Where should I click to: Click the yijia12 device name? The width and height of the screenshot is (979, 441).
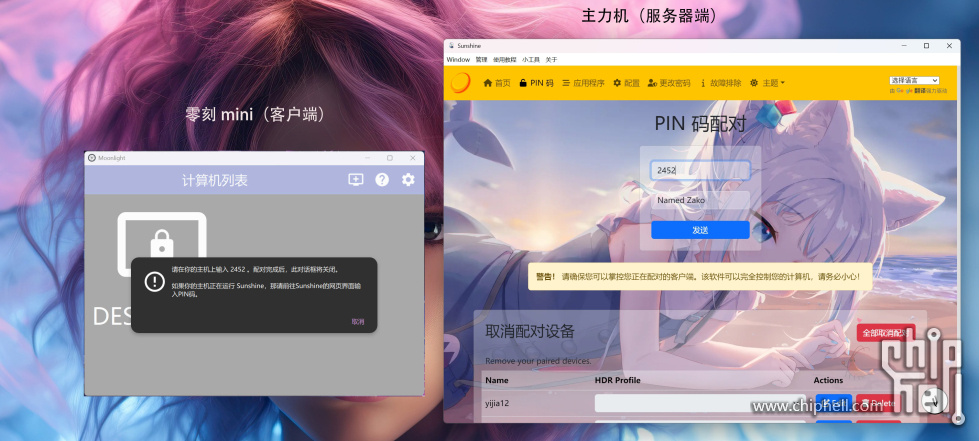tap(497, 404)
